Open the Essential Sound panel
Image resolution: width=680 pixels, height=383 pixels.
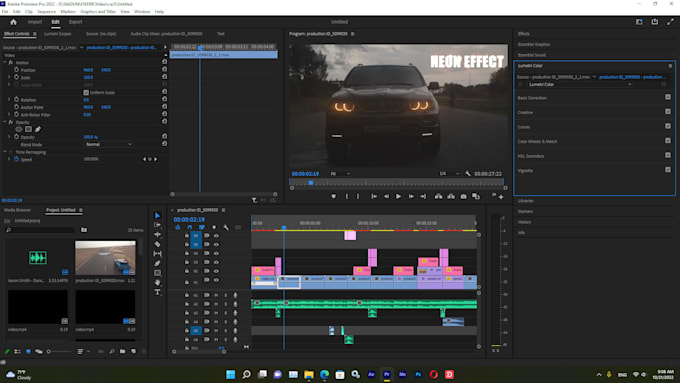tap(532, 55)
